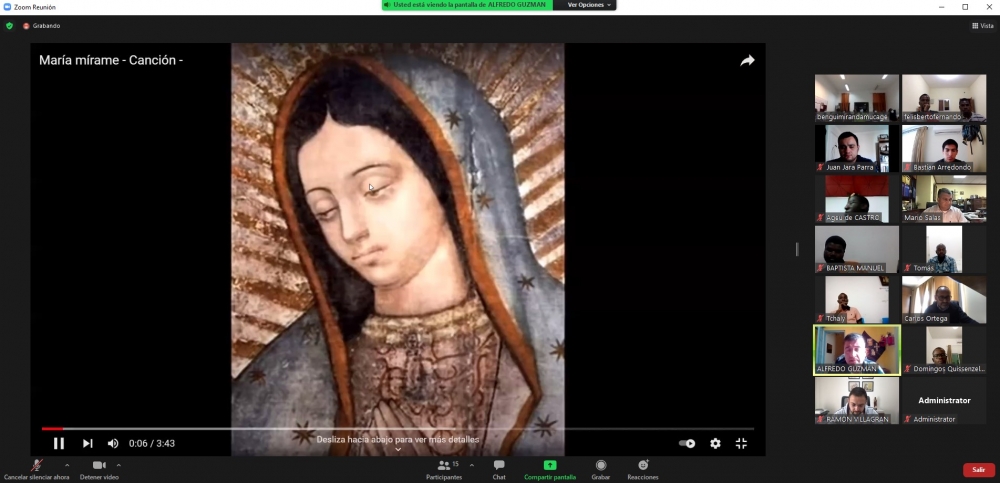This screenshot has width=1000, height=483.
Task: Unmute microphone with Cancelar silenciar ahora
Action: (37, 469)
